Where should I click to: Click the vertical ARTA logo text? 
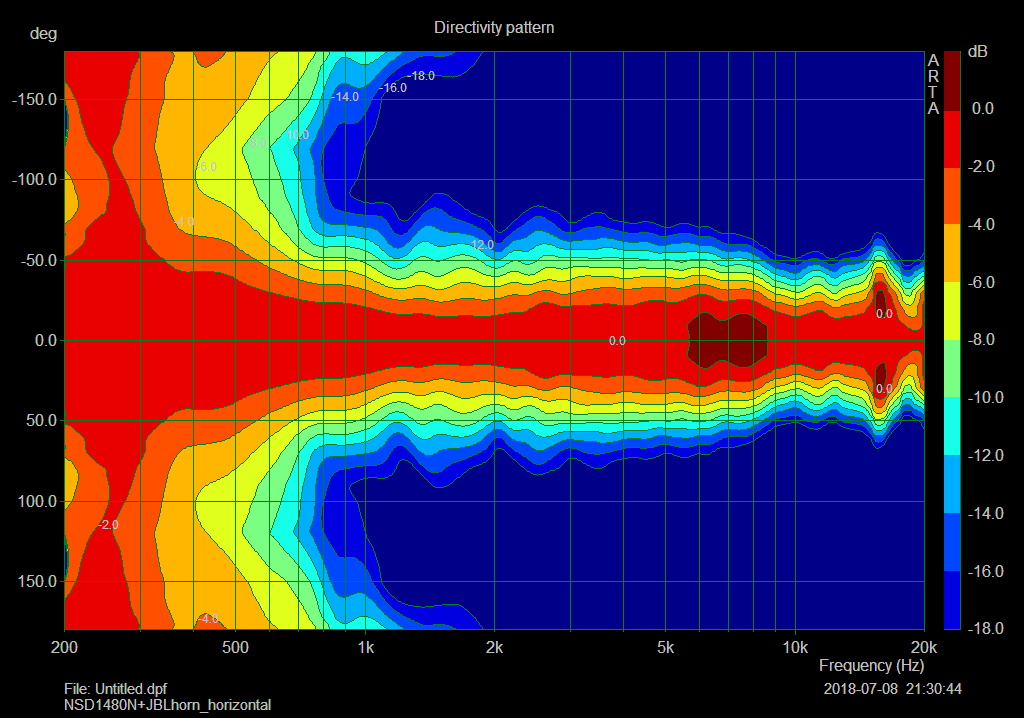pos(933,84)
